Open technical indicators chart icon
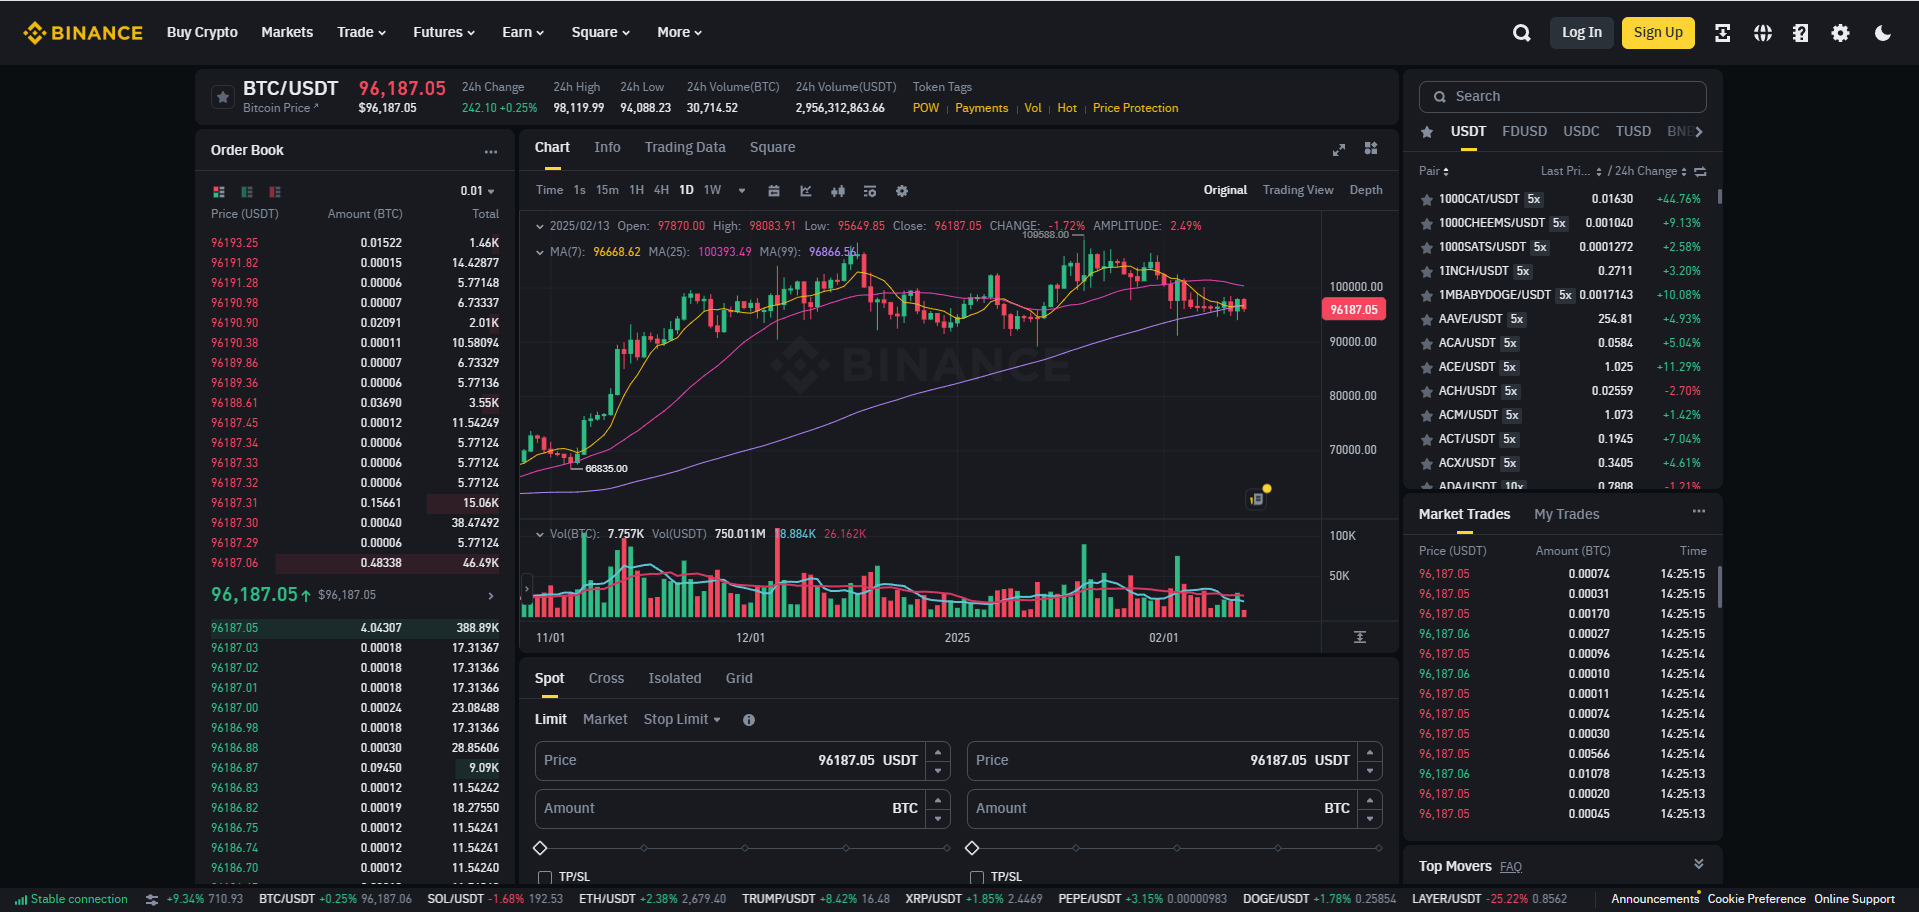This screenshot has width=1919, height=912. tap(806, 191)
